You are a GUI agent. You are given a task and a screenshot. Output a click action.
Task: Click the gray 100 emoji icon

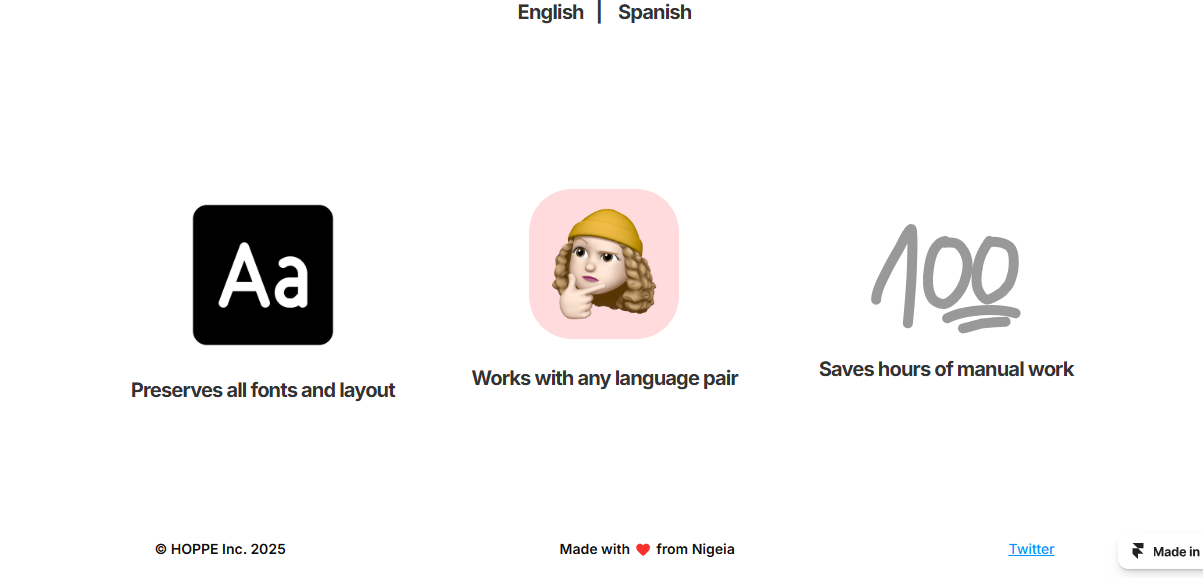[x=946, y=277]
